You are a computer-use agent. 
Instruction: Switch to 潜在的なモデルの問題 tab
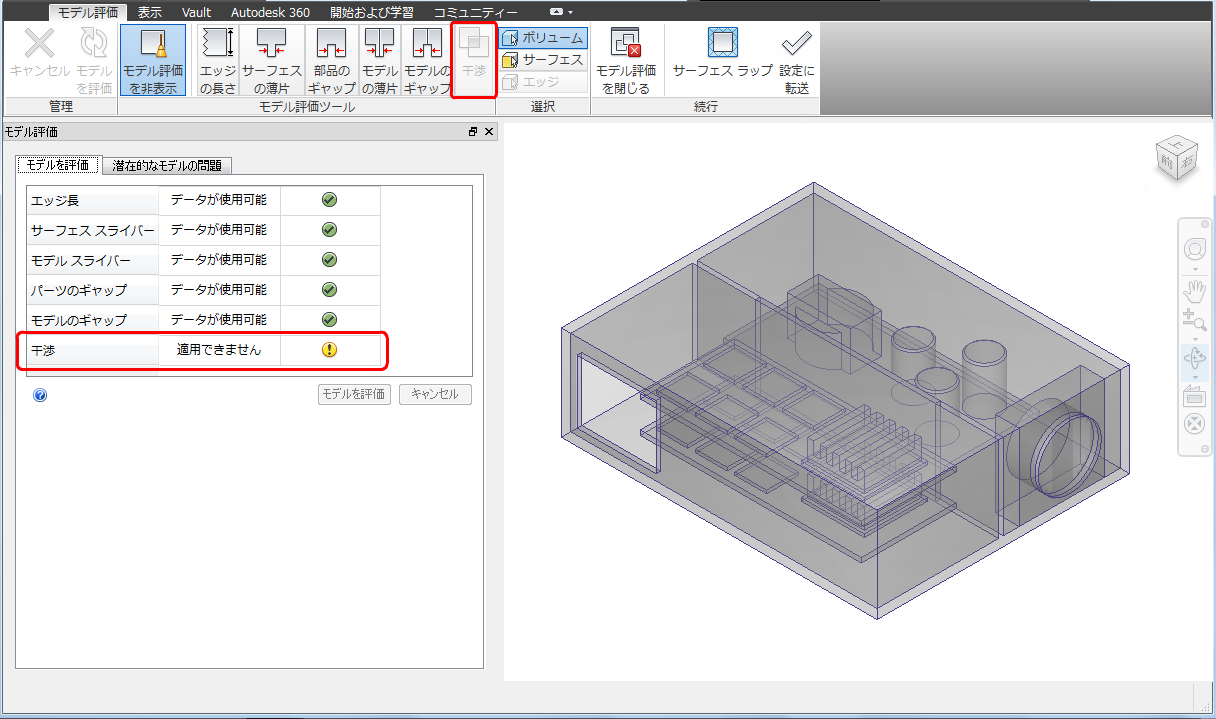tap(167, 165)
